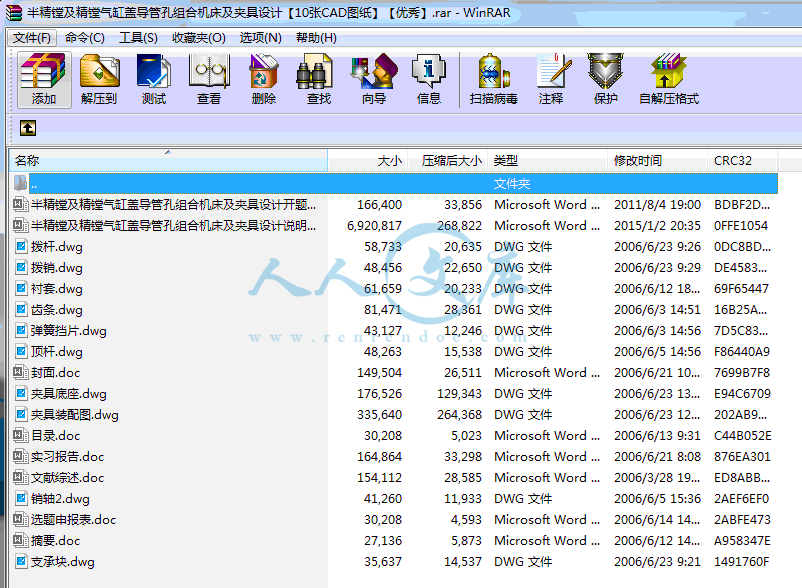
Task: Click the Word icon of 文献综述.doc
Action: [20, 477]
